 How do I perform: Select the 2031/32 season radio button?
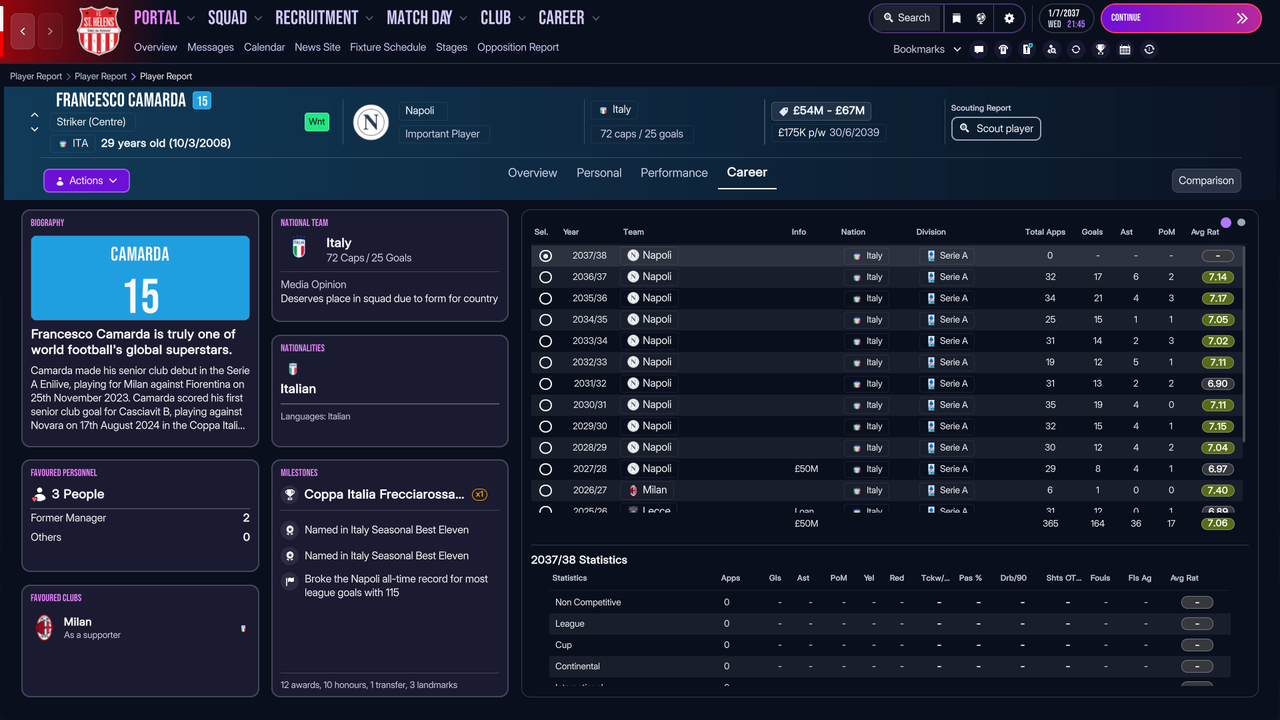click(x=545, y=383)
